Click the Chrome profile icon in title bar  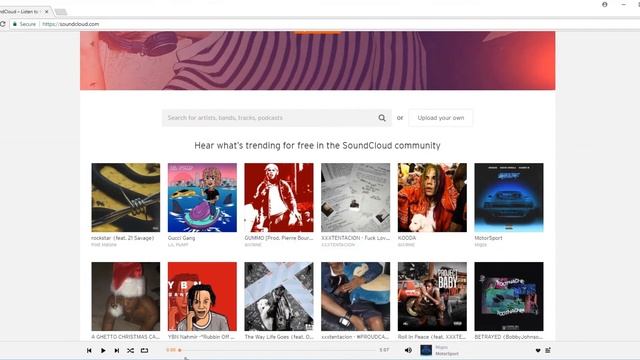pyautogui.click(x=604, y=4)
